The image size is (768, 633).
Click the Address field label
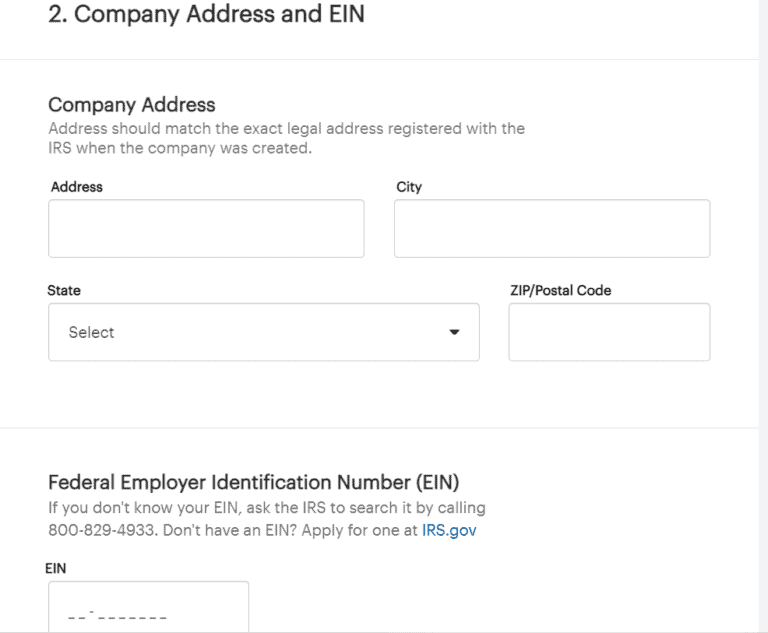pos(77,187)
